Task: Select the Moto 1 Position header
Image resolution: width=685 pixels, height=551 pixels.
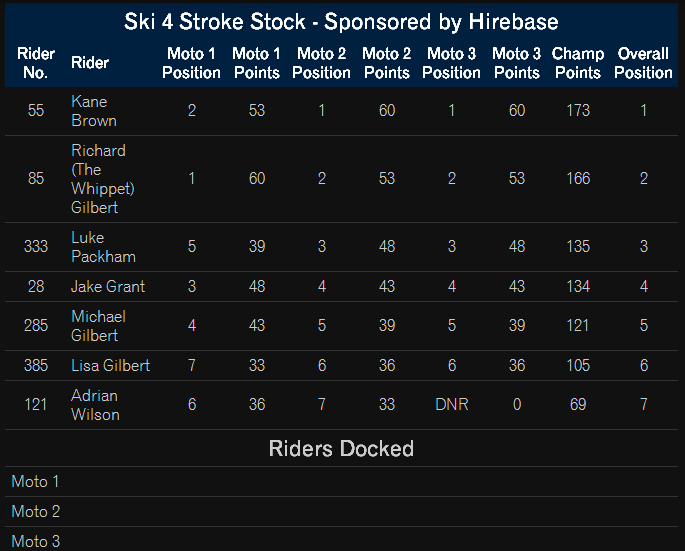Action: pyautogui.click(x=191, y=63)
